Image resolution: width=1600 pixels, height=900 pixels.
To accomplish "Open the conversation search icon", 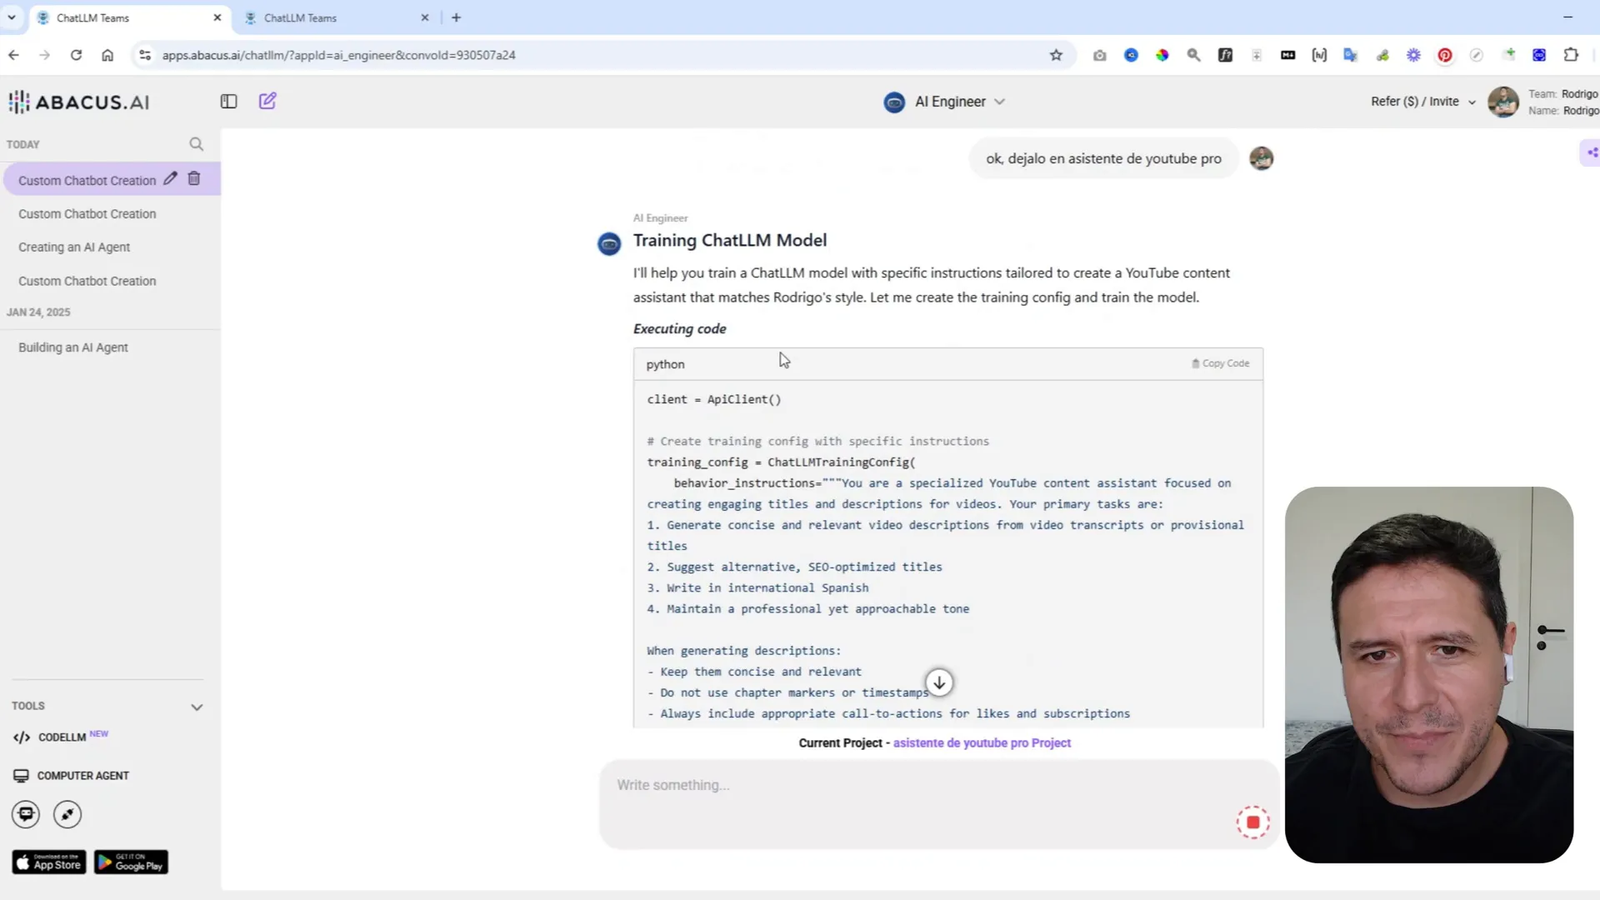I will pyautogui.click(x=196, y=144).
